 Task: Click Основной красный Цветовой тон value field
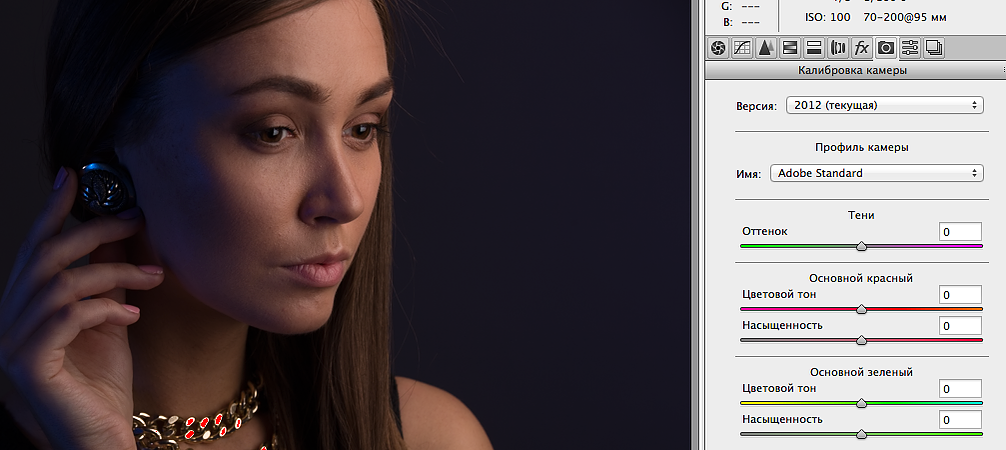pos(960,295)
